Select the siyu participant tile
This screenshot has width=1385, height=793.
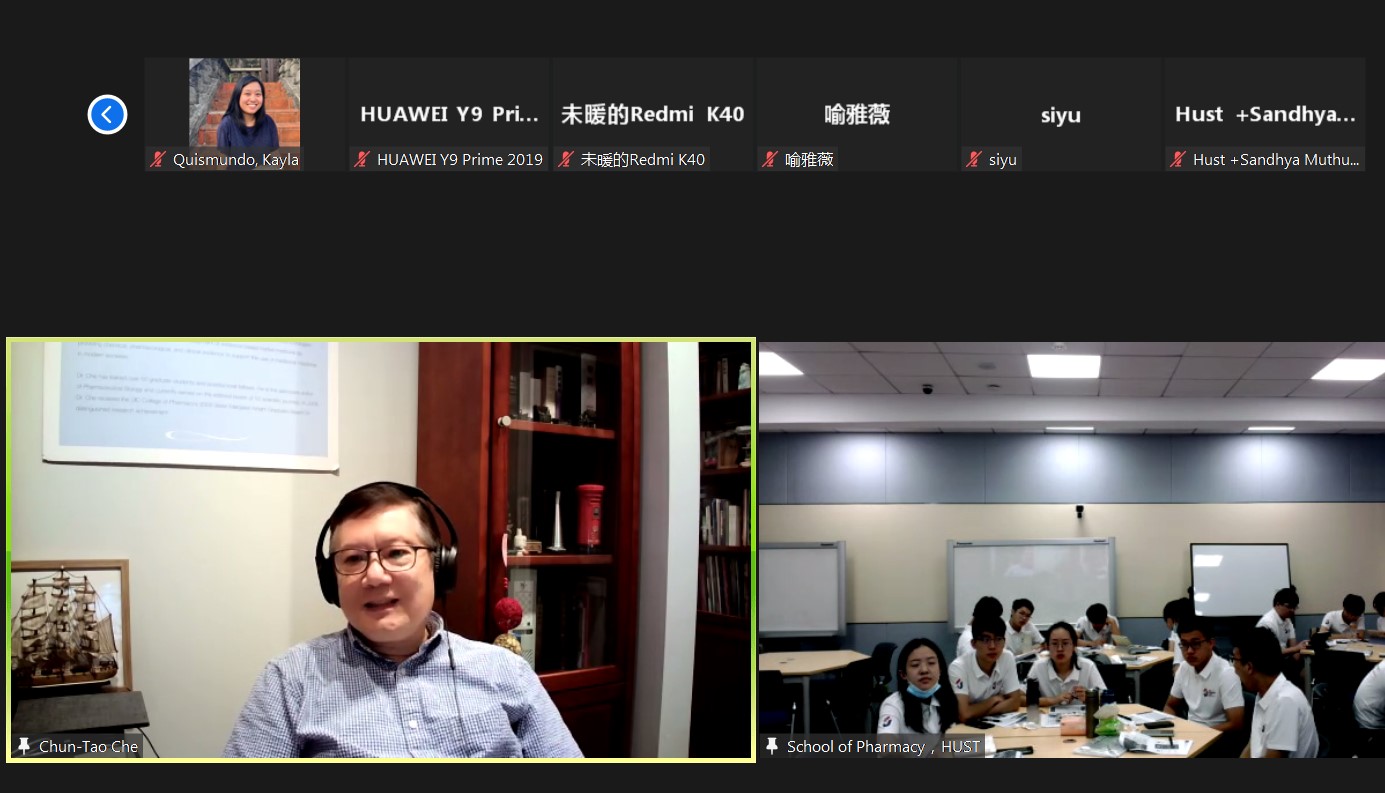coord(1061,113)
